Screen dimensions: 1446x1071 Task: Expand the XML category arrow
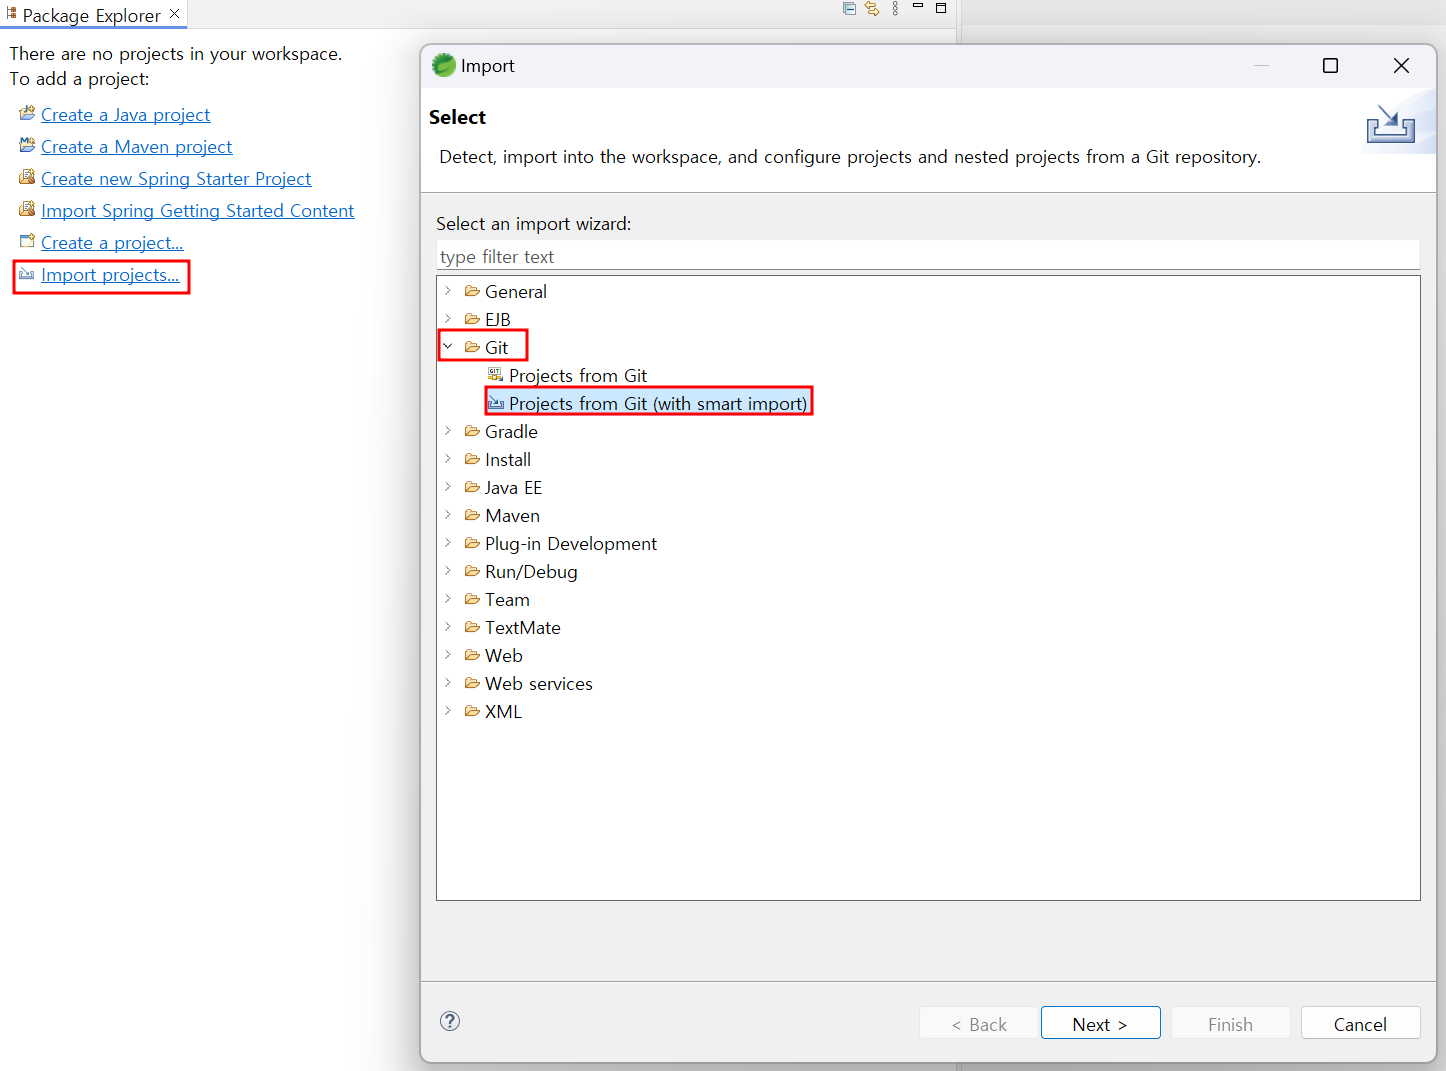[x=448, y=711]
